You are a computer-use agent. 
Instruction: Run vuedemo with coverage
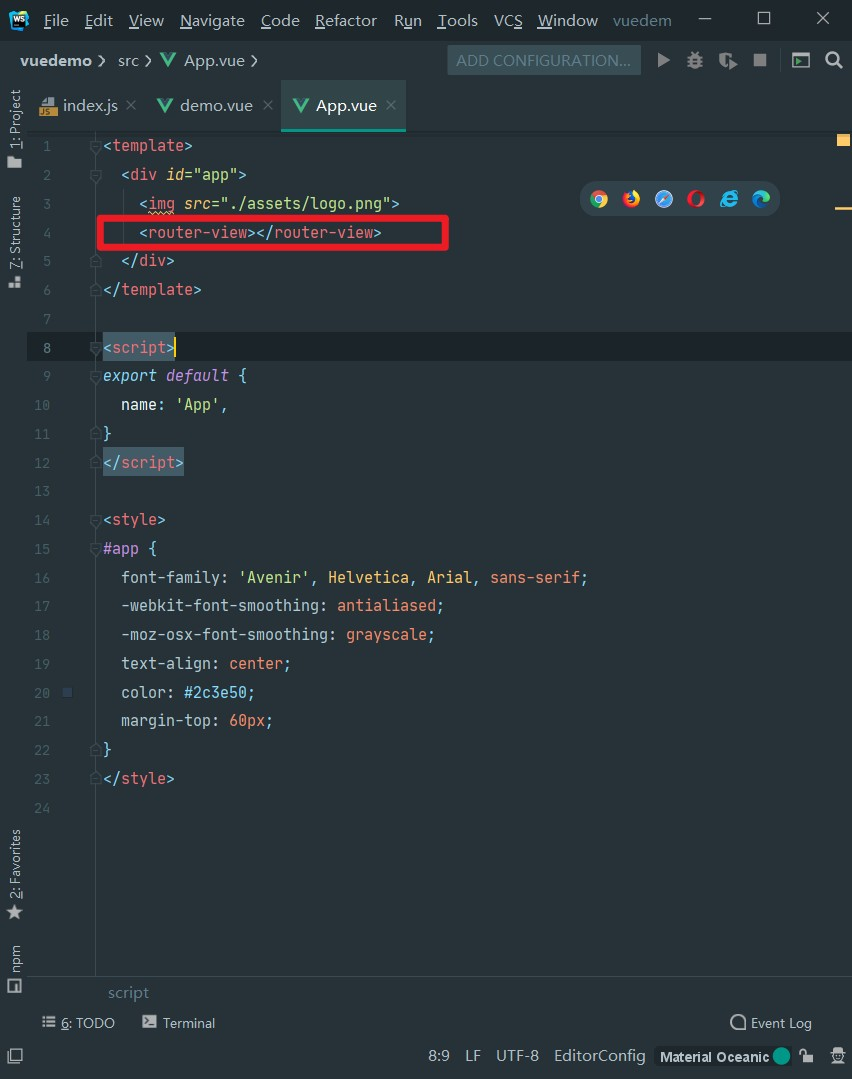[726, 60]
